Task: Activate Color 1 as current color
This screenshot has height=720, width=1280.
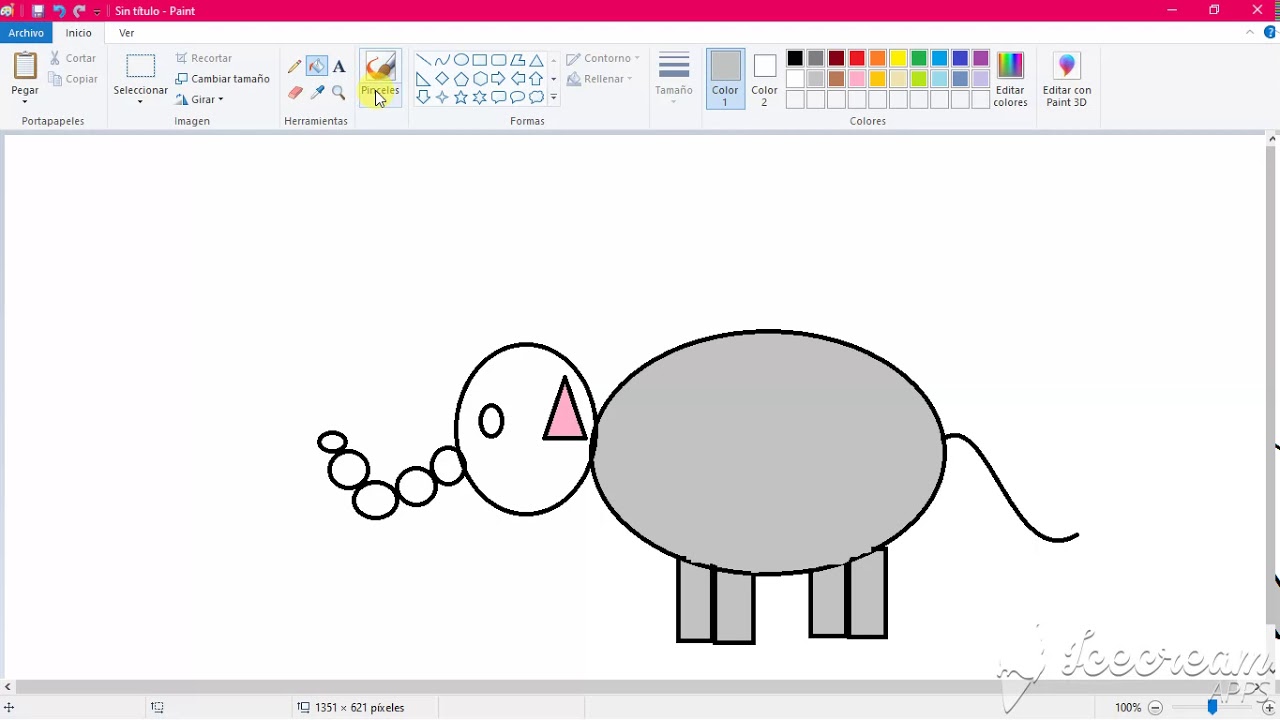Action: (725, 78)
